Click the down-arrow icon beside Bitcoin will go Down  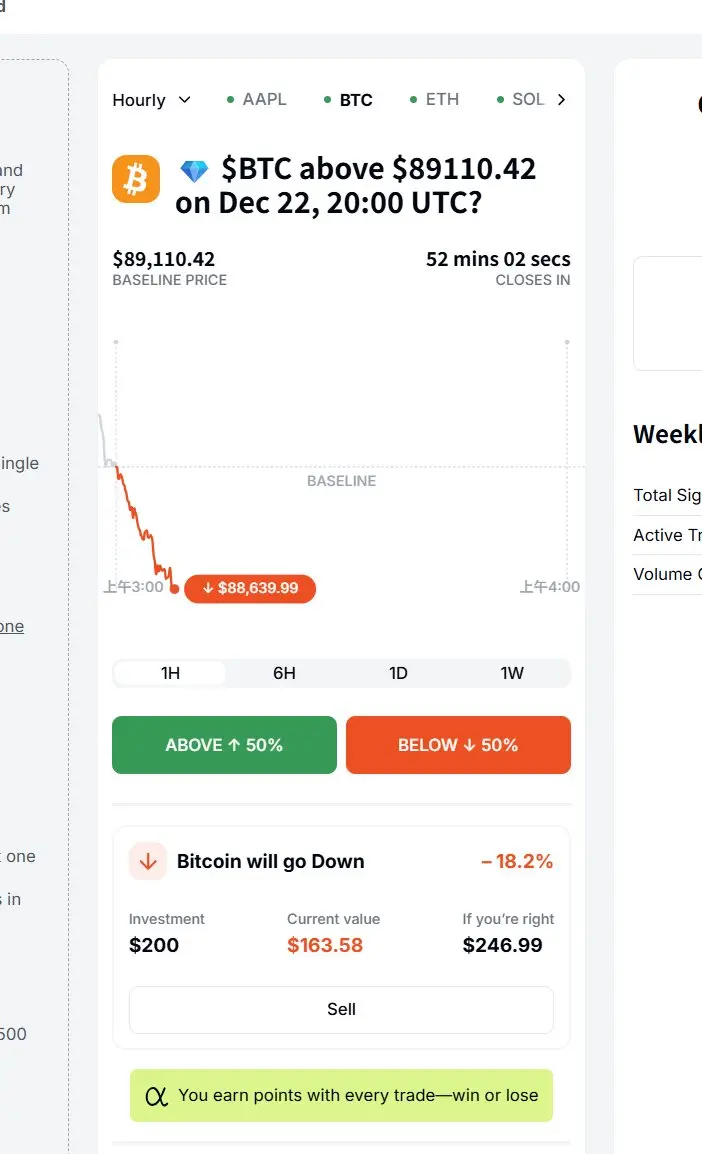(148, 861)
